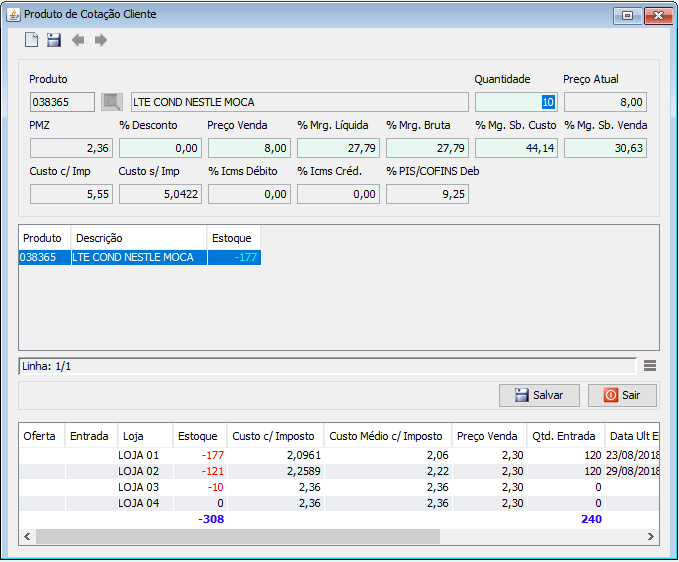Click the Entrada column header
The image size is (679, 562).
click(91, 436)
